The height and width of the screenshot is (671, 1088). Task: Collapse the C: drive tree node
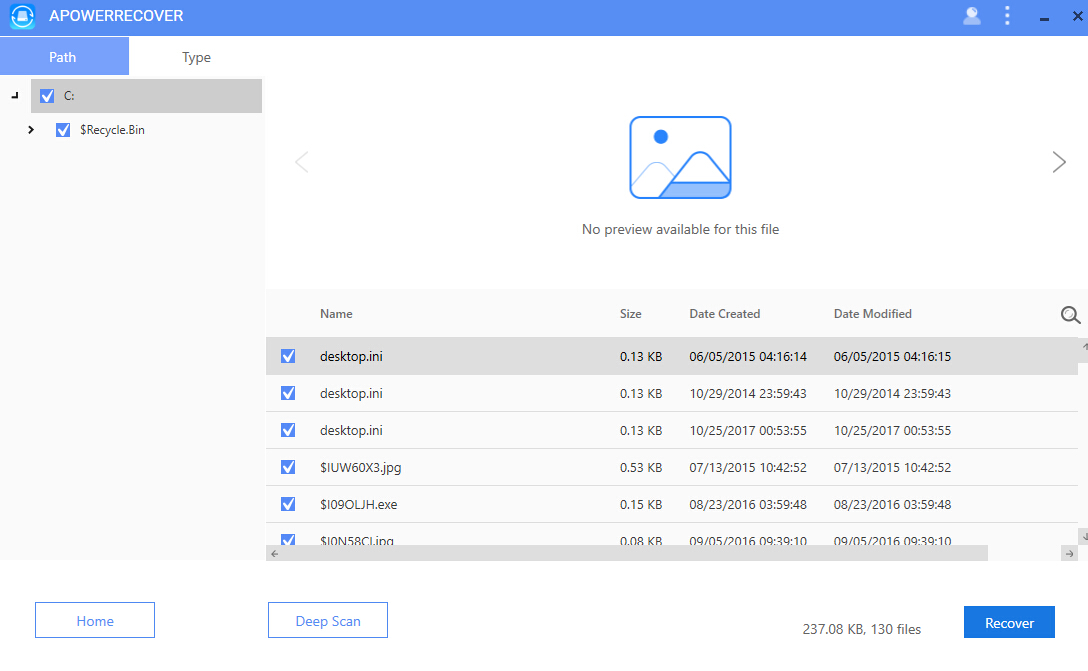pyautogui.click(x=15, y=96)
